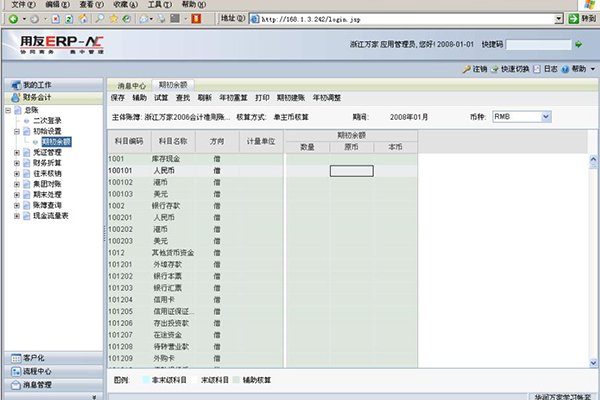Open the 编辑 browser menu
The width and height of the screenshot is (600, 400).
click(57, 5)
